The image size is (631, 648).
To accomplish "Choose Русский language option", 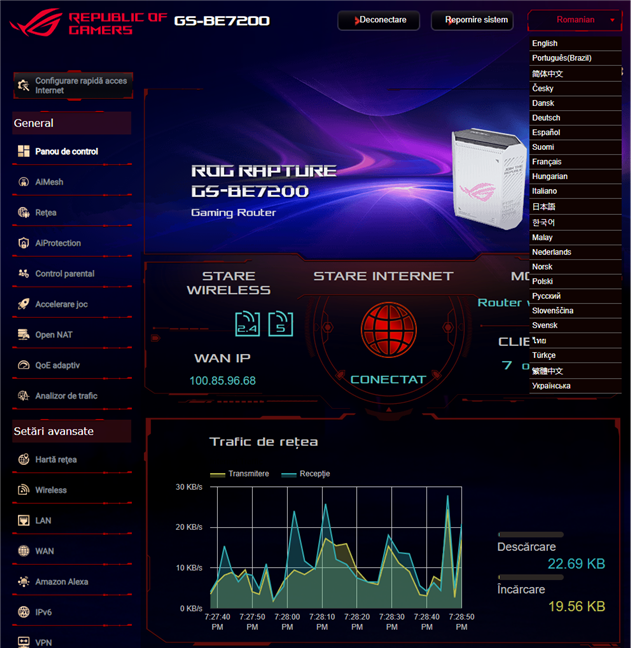I will pyautogui.click(x=575, y=296).
